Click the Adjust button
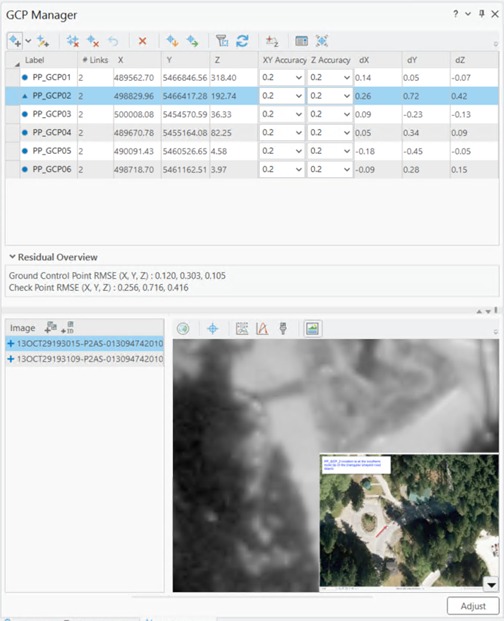Image resolution: width=504 pixels, height=621 pixels. (x=473, y=606)
